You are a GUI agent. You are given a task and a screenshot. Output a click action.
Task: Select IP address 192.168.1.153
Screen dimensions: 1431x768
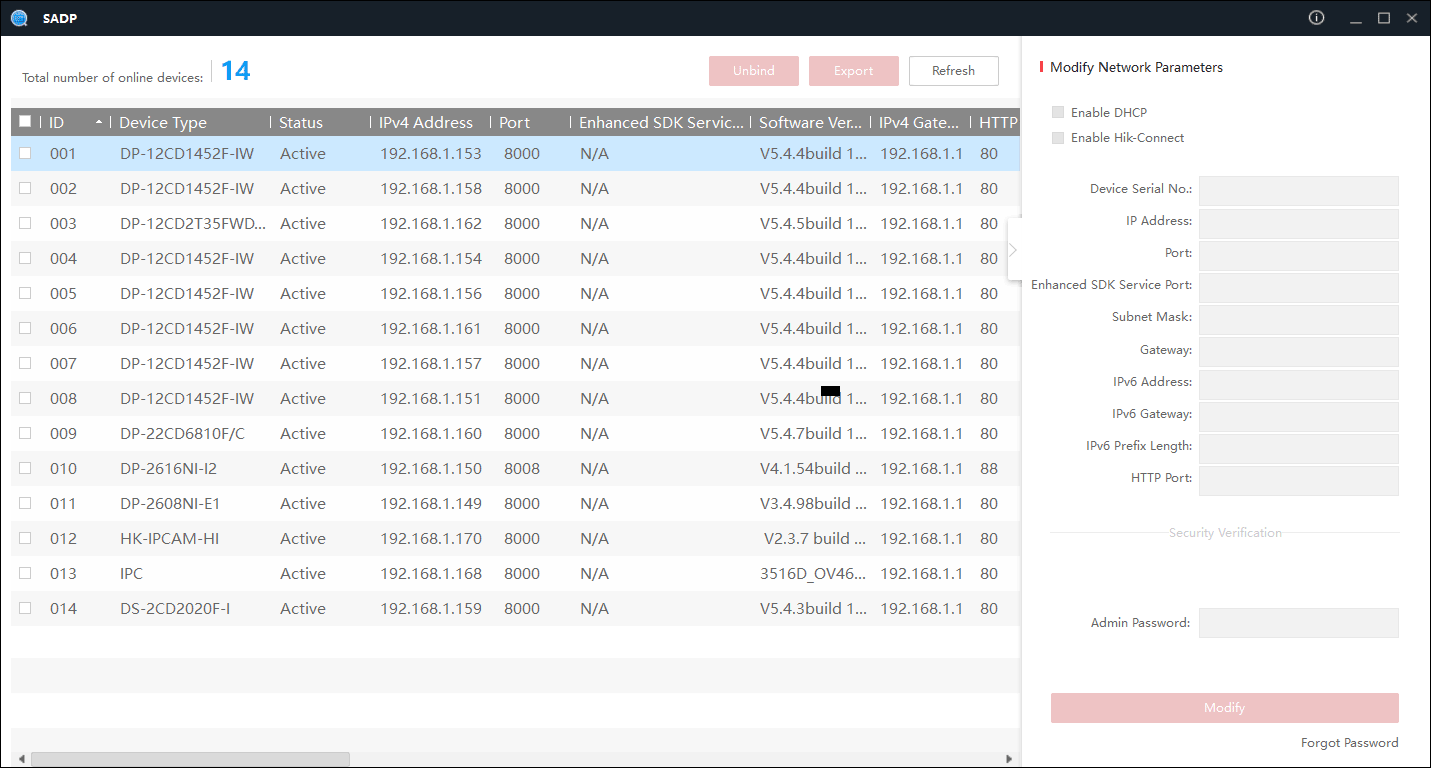(431, 154)
